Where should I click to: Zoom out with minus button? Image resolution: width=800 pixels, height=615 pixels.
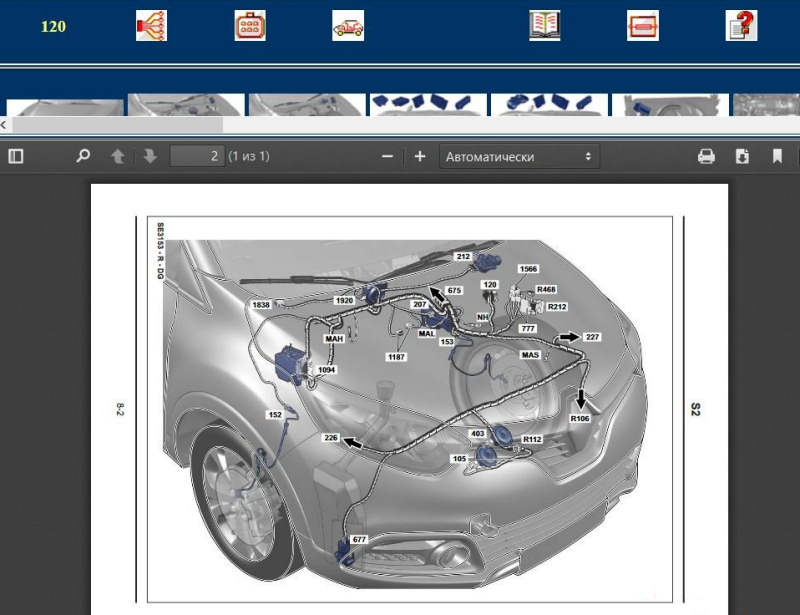pos(387,156)
